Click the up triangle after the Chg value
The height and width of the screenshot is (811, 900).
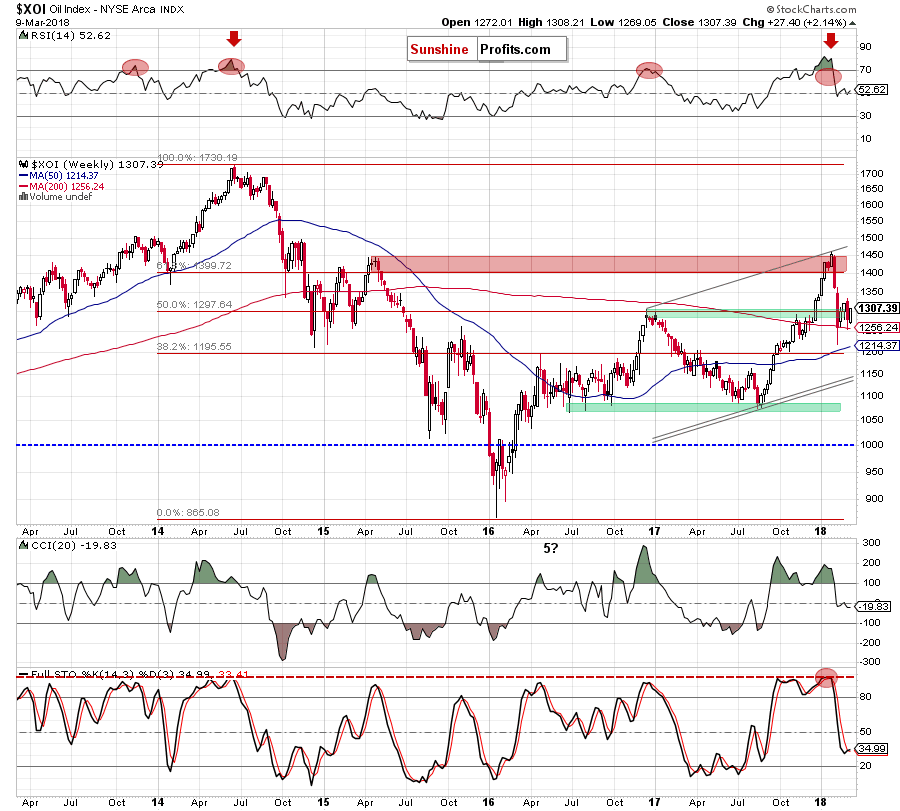click(x=852, y=23)
